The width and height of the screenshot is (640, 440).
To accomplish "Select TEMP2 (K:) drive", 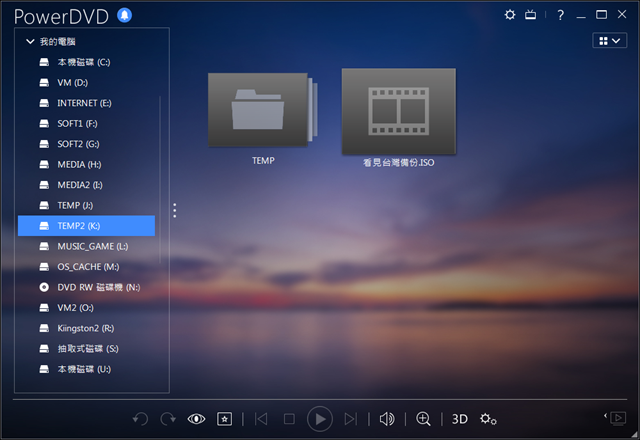I will coord(87,226).
